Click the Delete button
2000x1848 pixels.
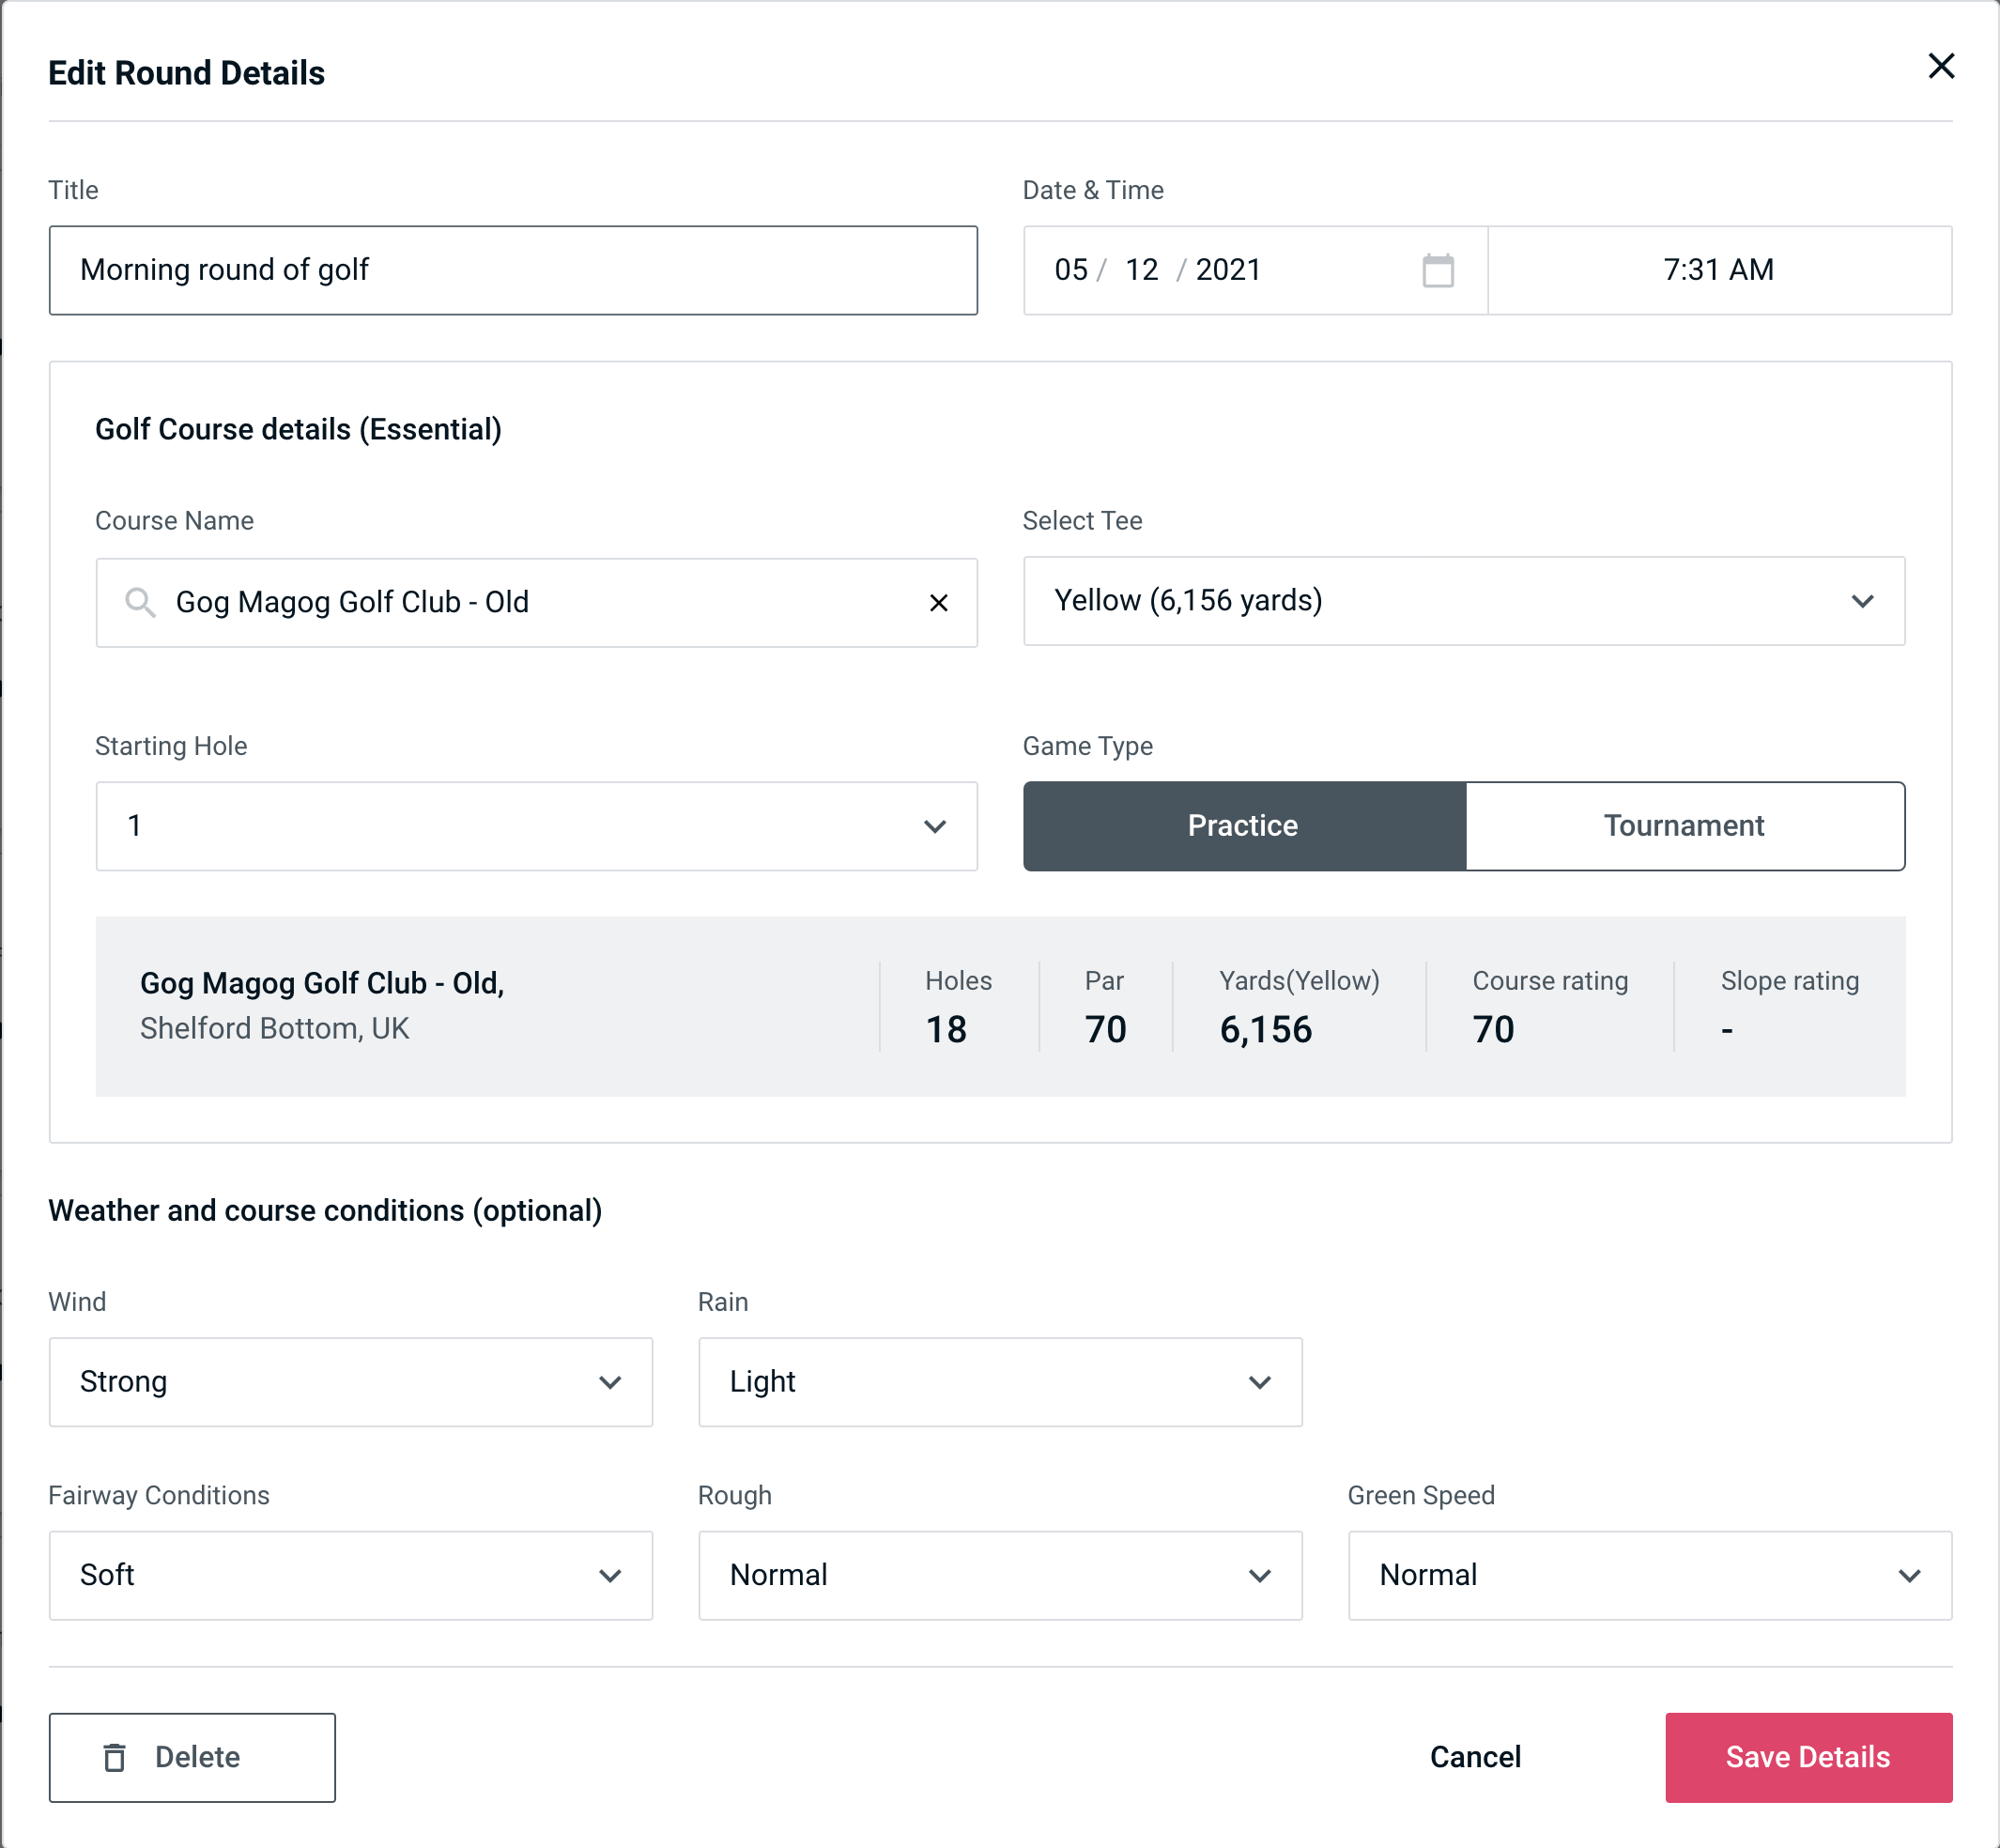click(x=193, y=1756)
